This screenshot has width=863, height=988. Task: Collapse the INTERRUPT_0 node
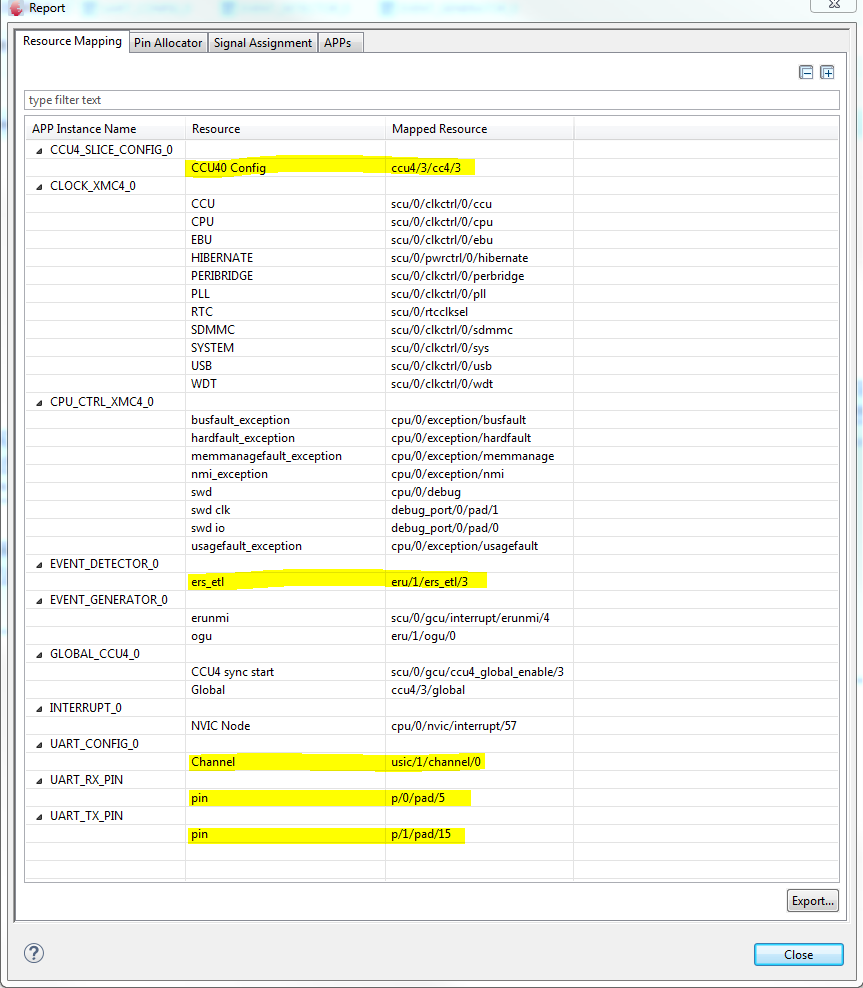39,709
